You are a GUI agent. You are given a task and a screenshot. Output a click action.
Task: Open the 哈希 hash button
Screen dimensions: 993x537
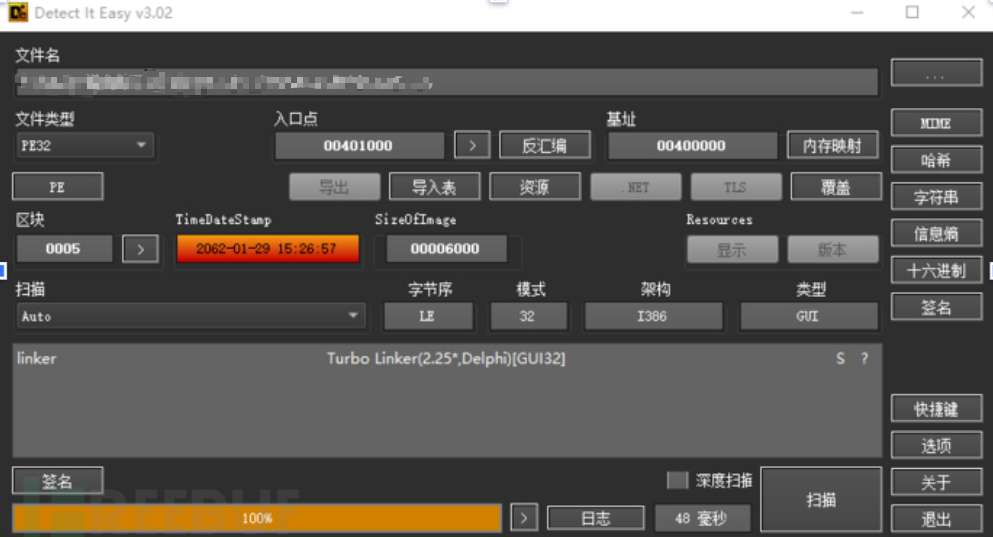click(x=936, y=160)
